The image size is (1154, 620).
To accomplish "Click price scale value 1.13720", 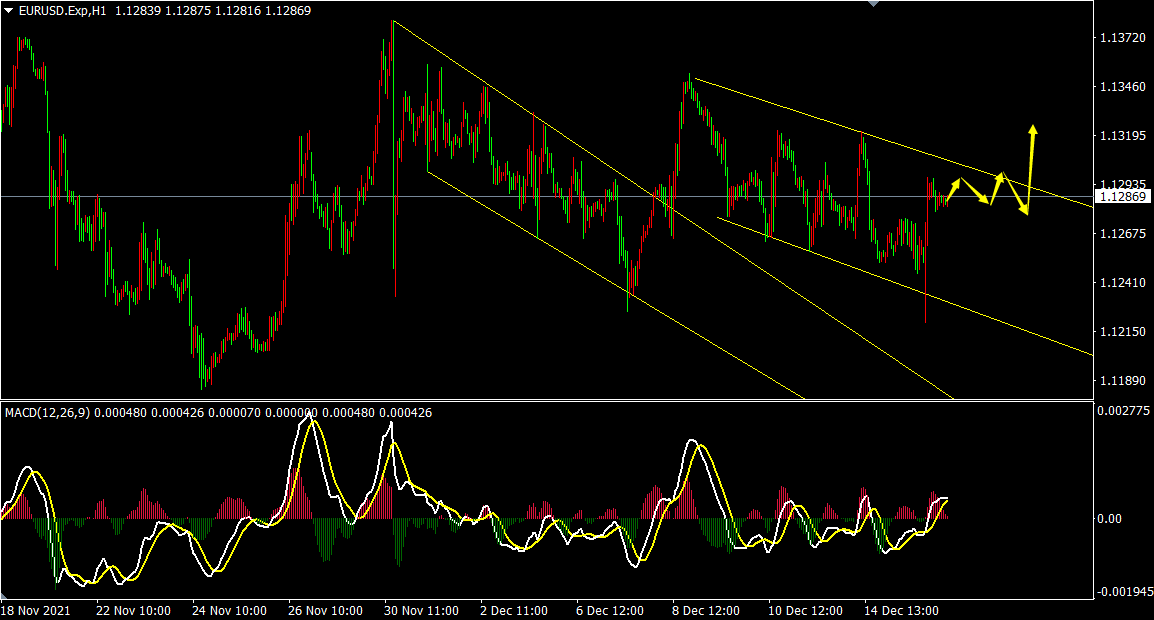I will point(1122,38).
